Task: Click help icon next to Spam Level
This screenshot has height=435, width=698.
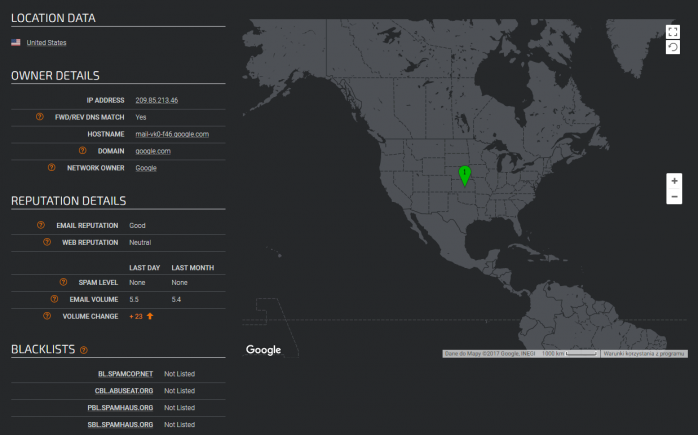Action: (63, 282)
